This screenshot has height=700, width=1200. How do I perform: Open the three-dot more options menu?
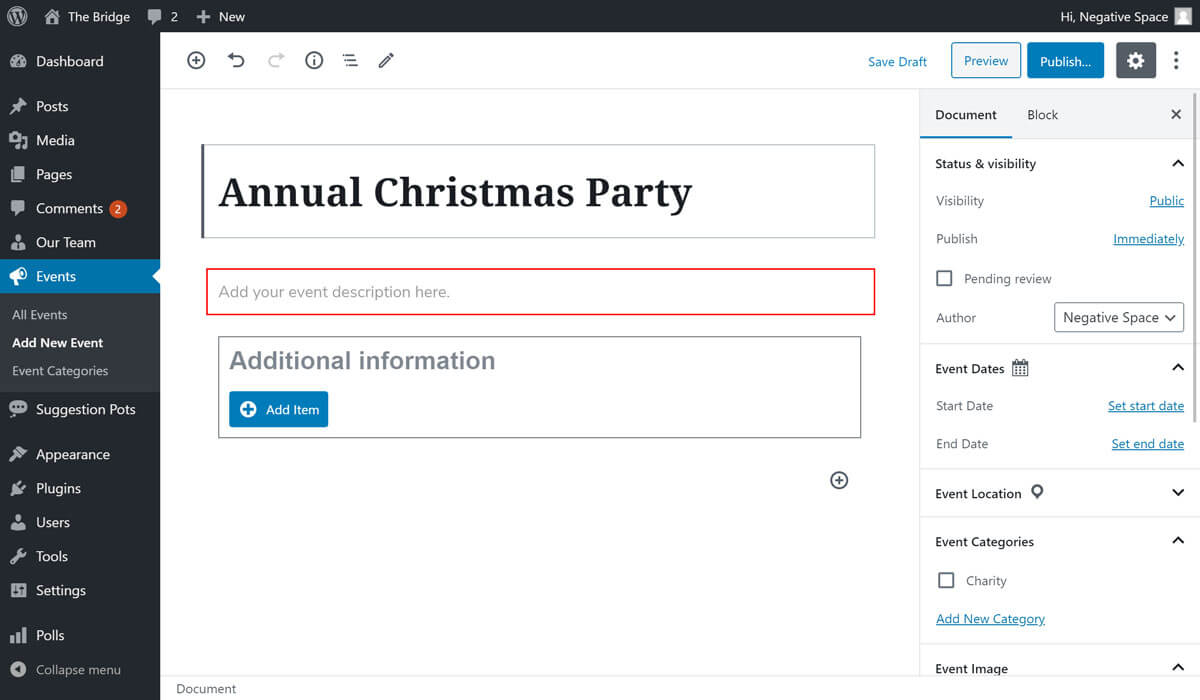click(x=1176, y=61)
